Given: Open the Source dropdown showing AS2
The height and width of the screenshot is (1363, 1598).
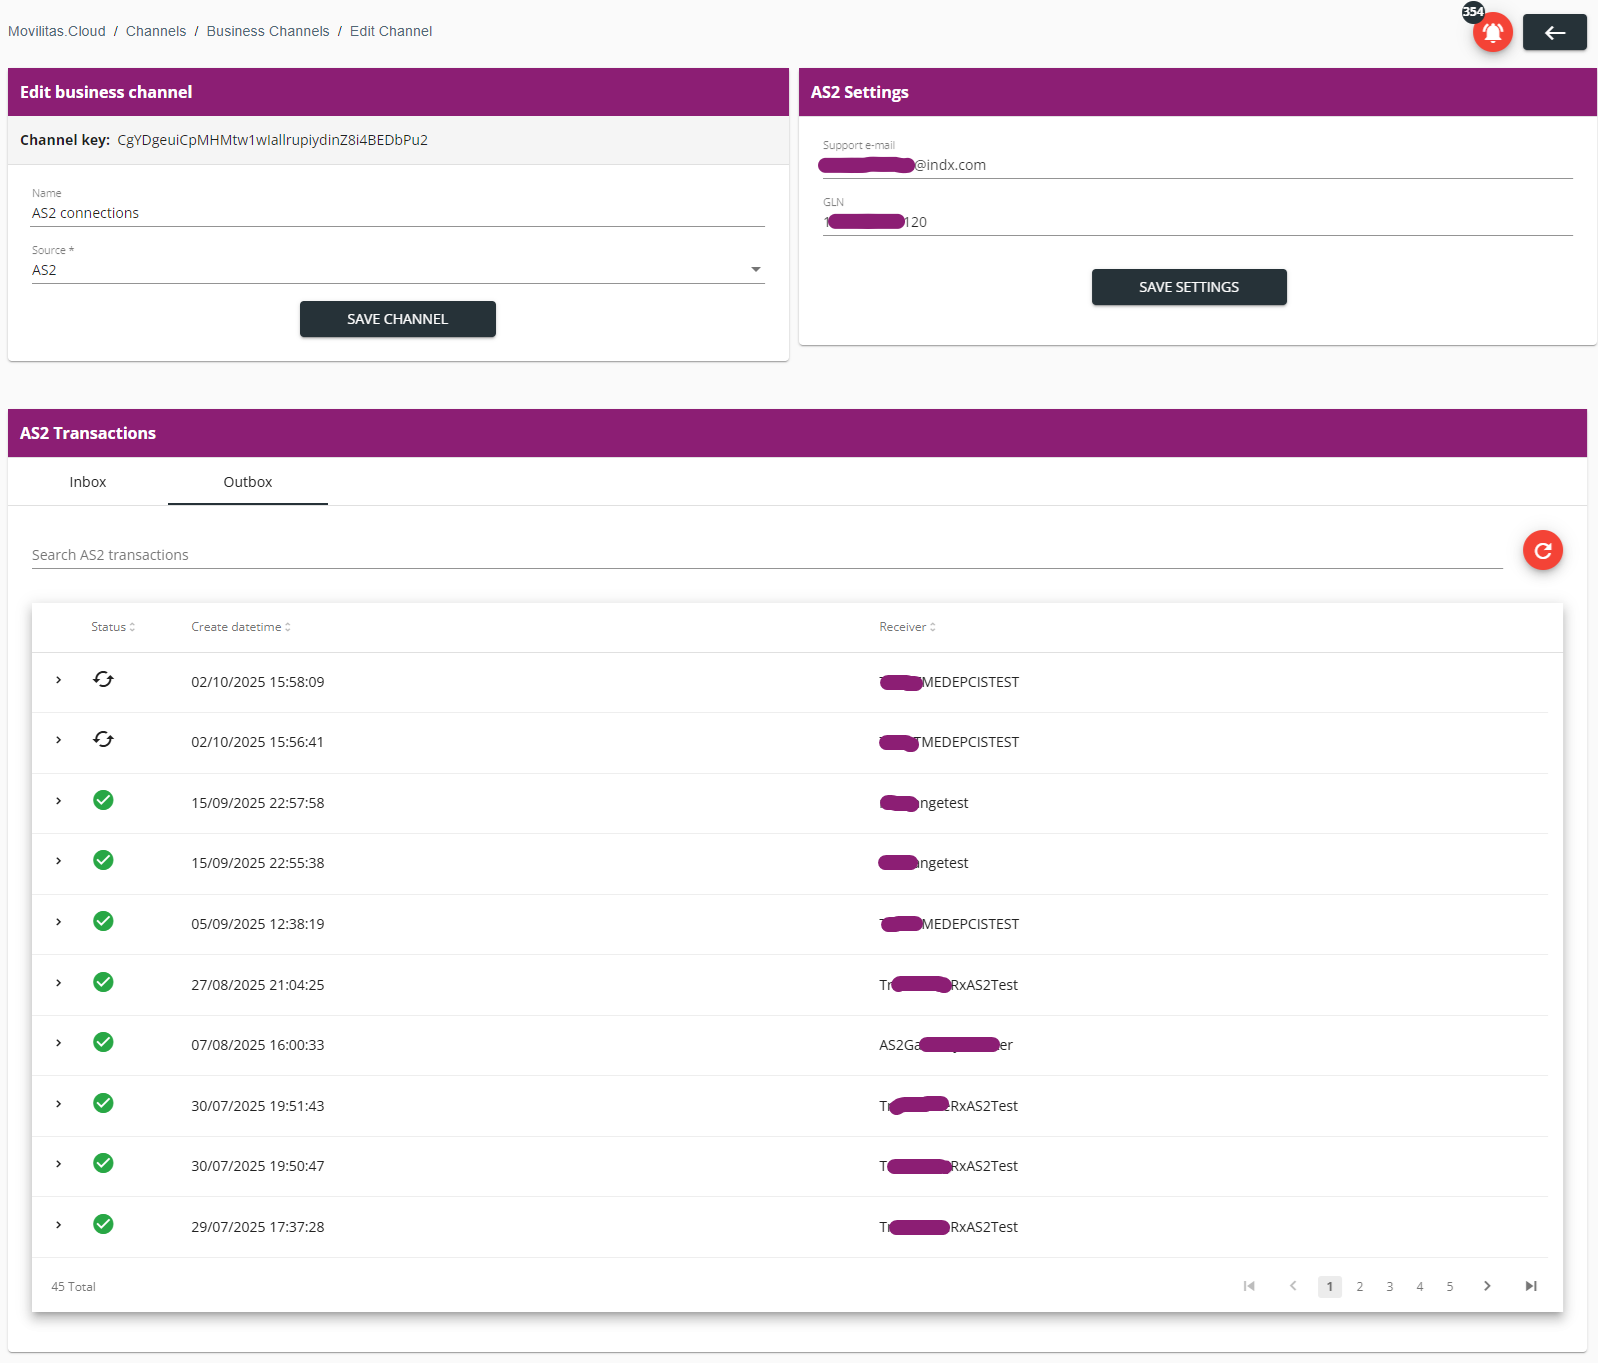Looking at the screenshot, I should tap(398, 270).
